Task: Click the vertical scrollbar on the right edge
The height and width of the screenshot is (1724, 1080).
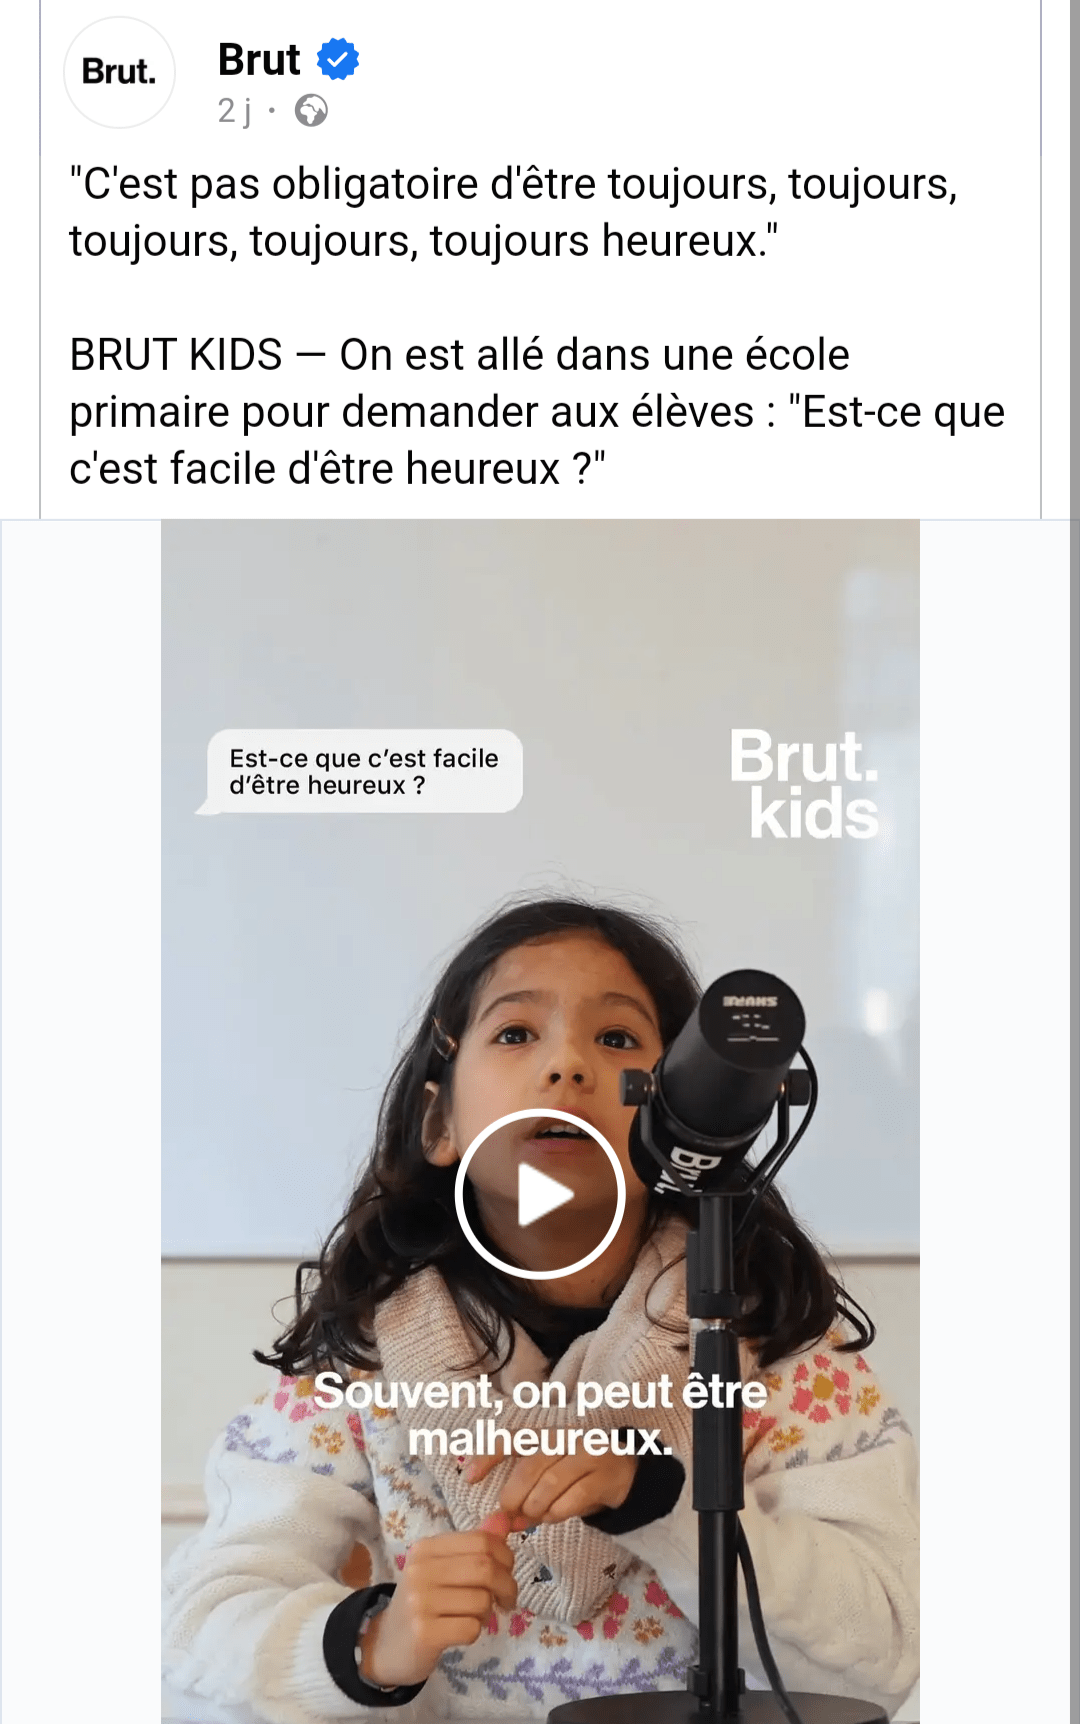Action: click(1075, 862)
